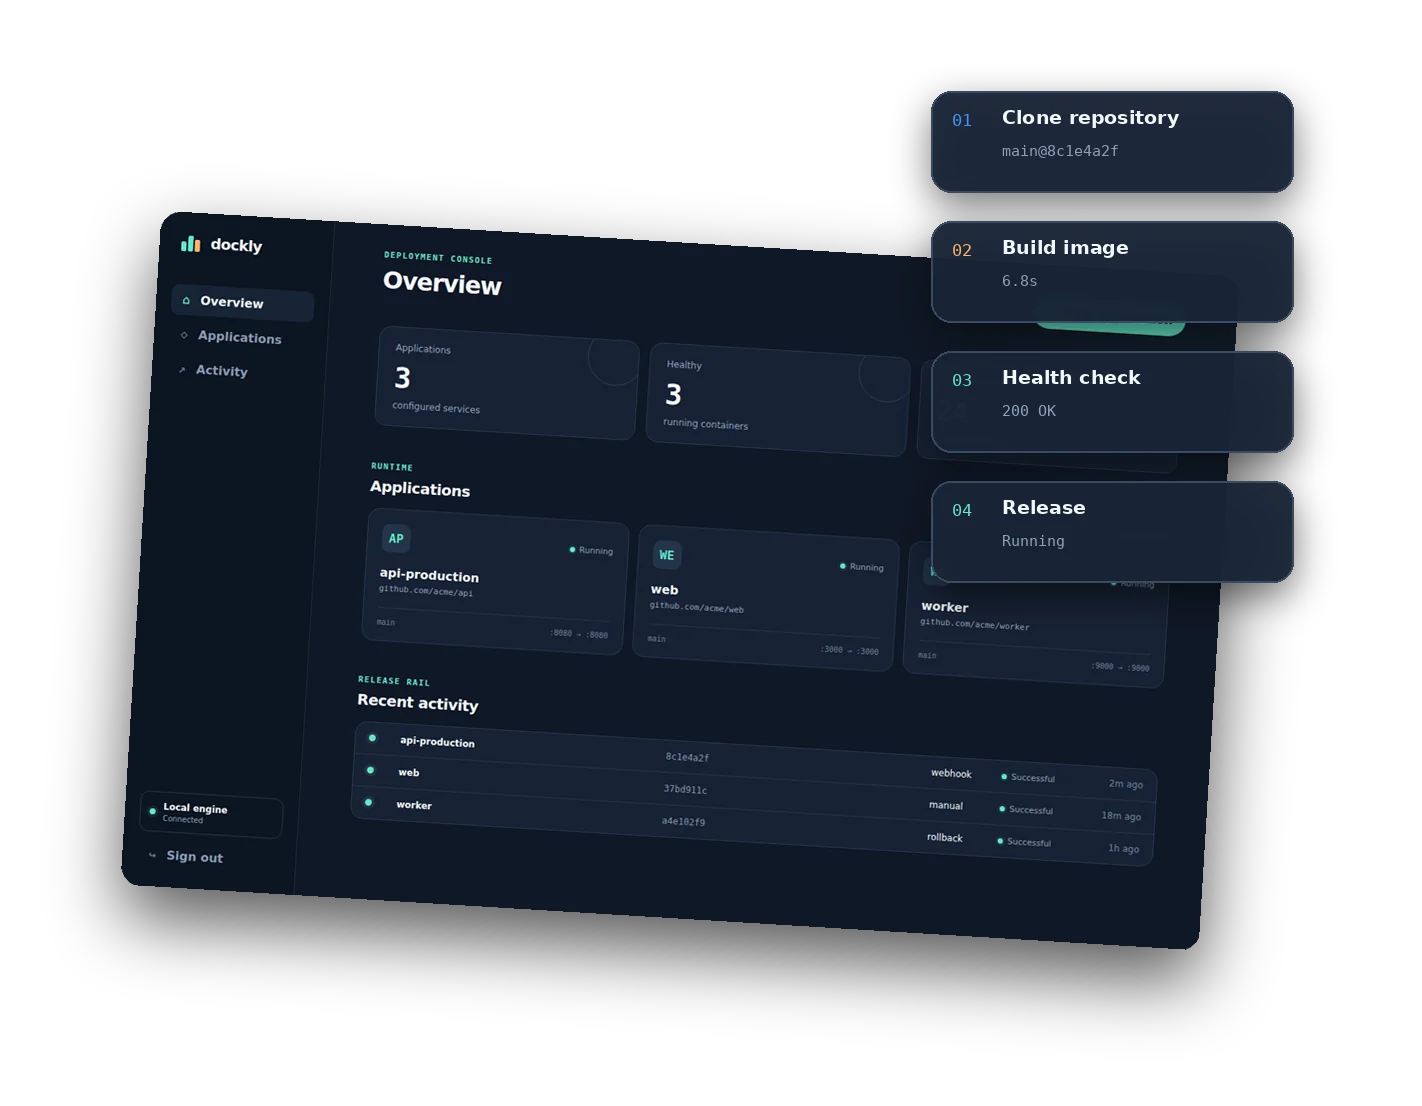Click Successful status in 1h ago row
1422x1106 pixels.
tap(1024, 841)
